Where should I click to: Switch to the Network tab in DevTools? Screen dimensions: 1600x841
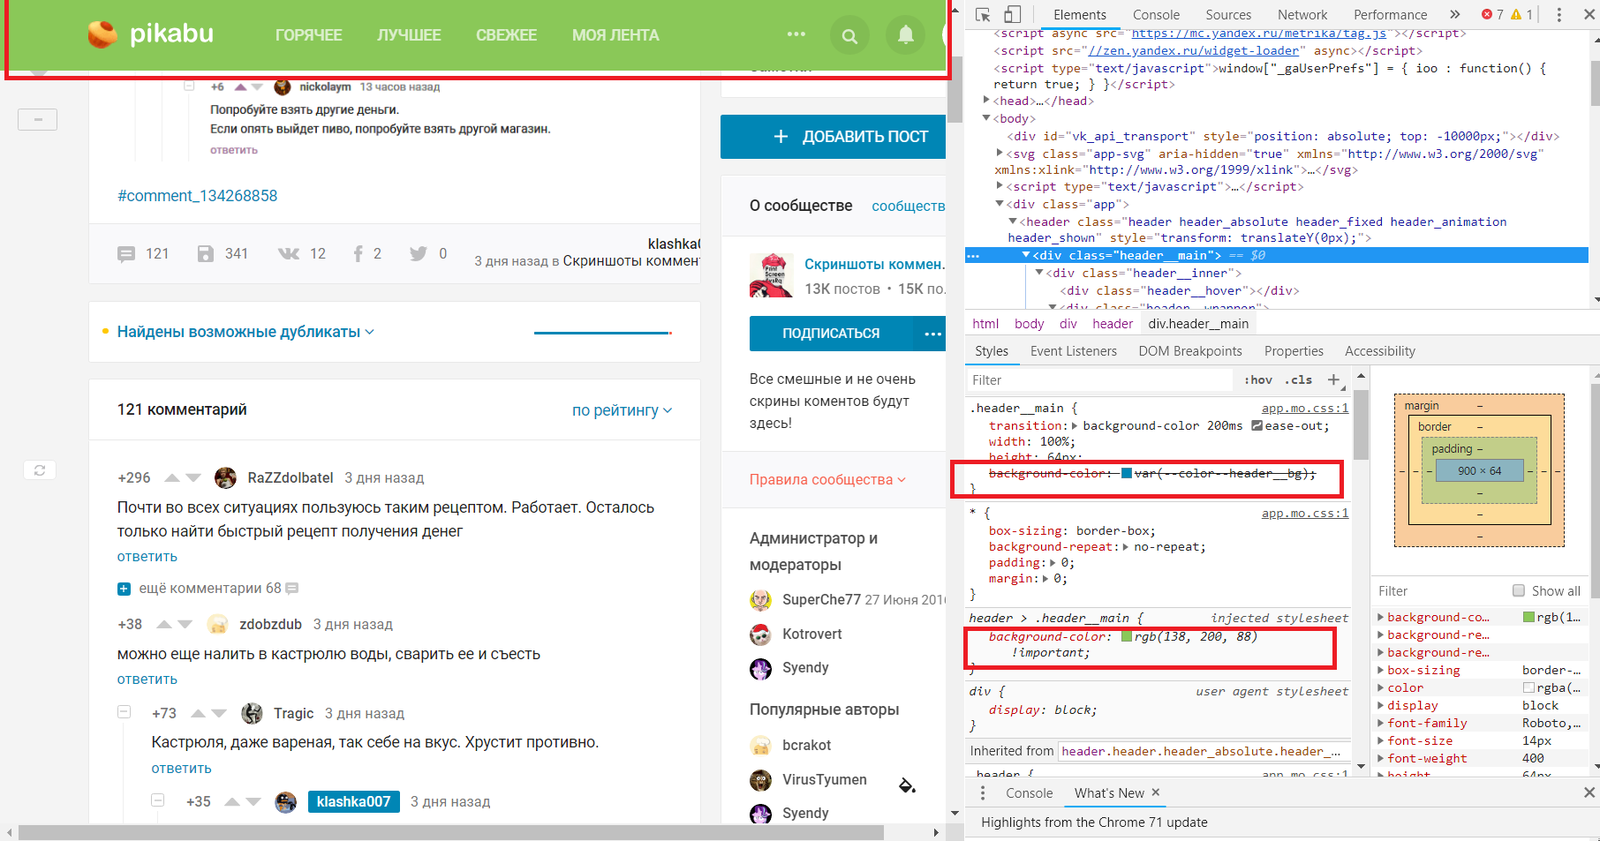click(1302, 15)
